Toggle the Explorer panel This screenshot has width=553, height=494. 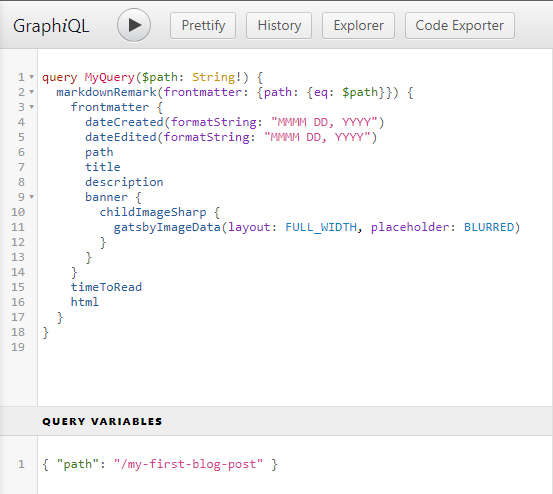click(358, 26)
